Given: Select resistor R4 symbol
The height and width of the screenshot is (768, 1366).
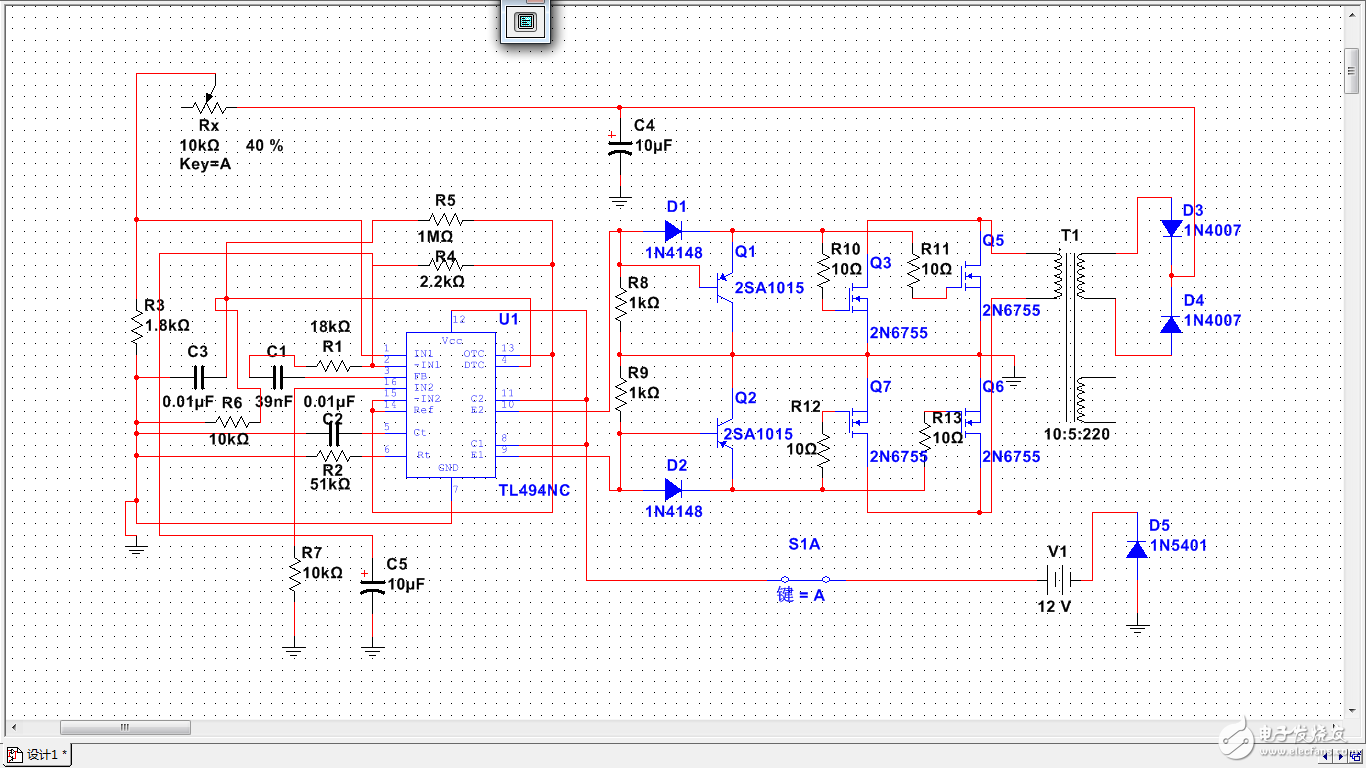Looking at the screenshot, I should pos(445,265).
